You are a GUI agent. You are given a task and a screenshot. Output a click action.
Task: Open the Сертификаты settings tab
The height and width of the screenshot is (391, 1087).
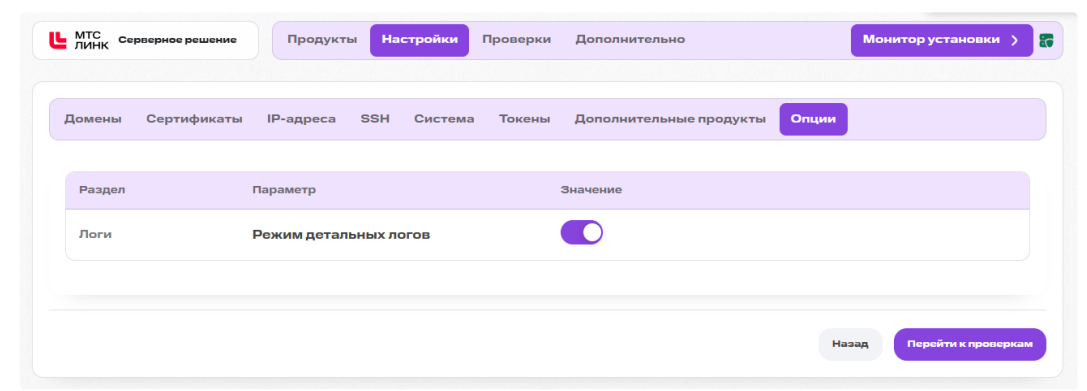tap(194, 119)
